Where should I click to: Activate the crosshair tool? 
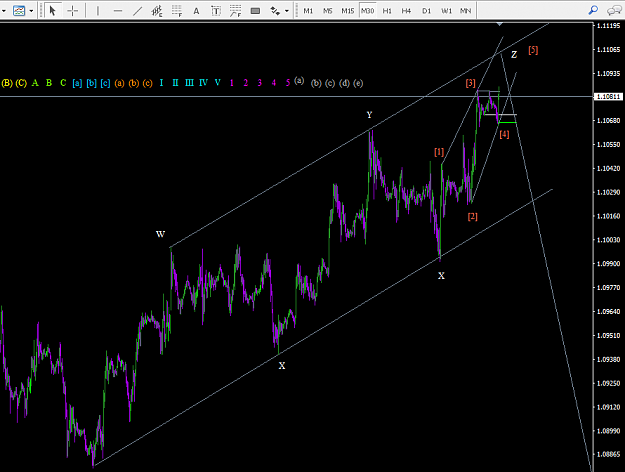pos(73,11)
